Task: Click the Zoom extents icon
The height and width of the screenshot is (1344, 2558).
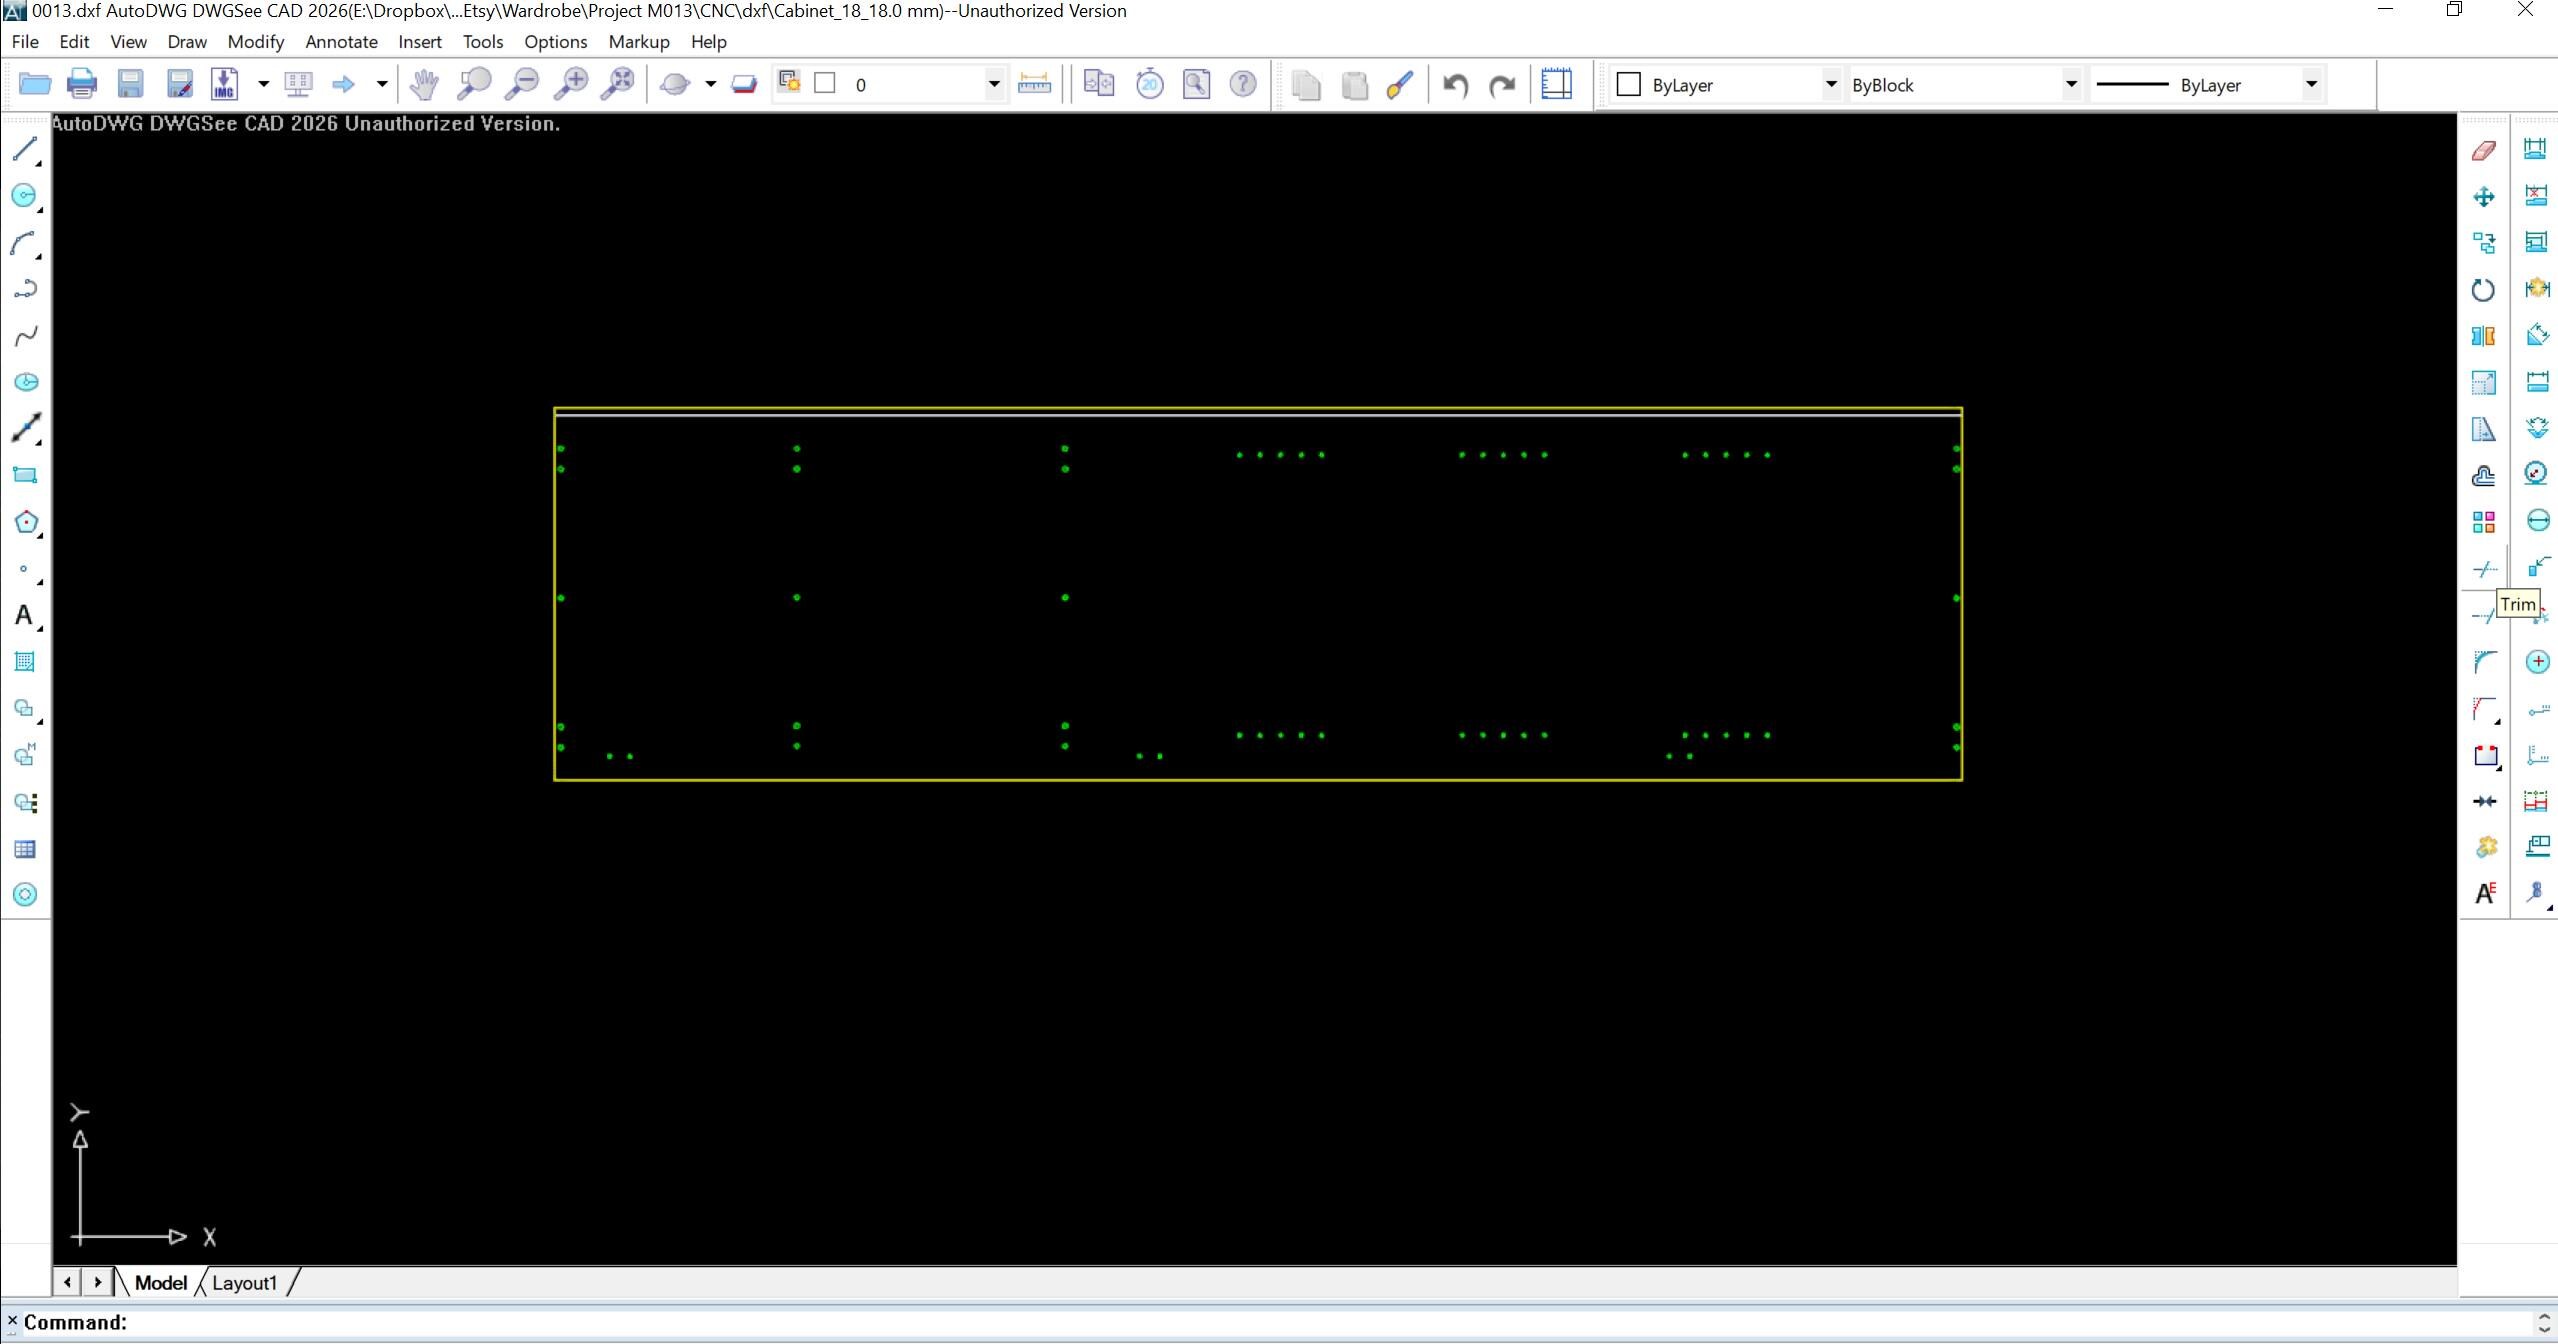Action: pos(618,84)
